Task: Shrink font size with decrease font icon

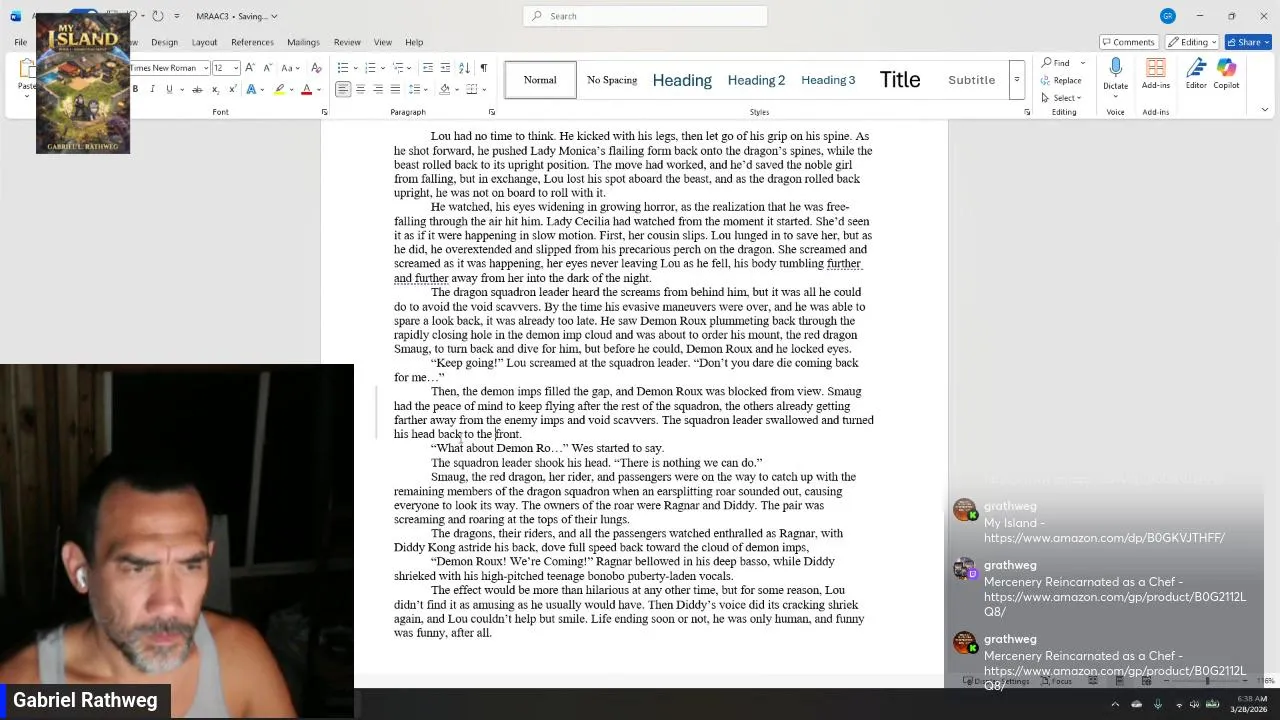Action: pos(267,68)
